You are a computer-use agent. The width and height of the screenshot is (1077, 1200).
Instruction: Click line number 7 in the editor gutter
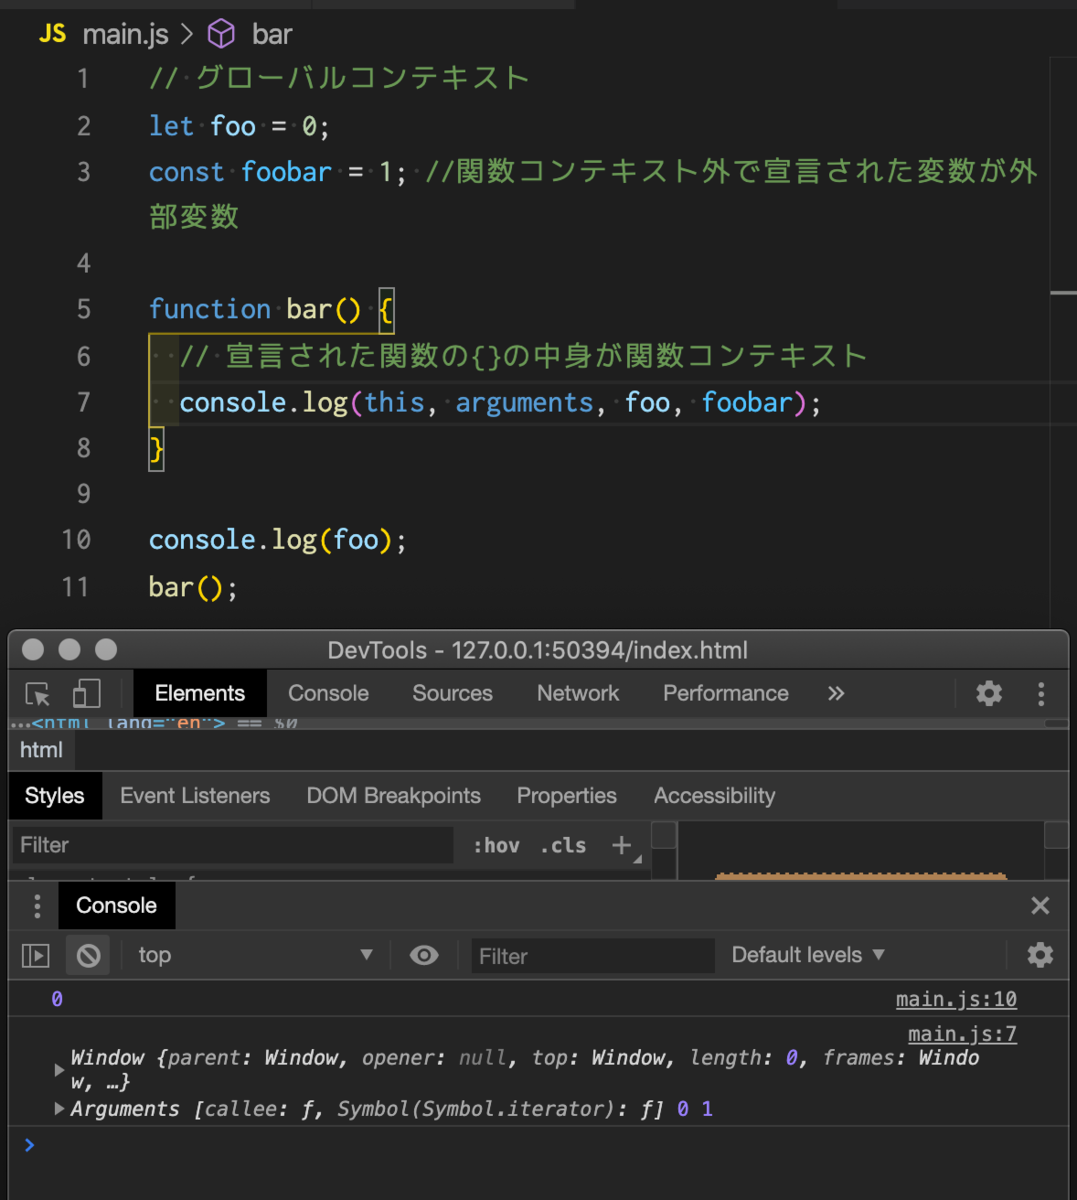84,402
